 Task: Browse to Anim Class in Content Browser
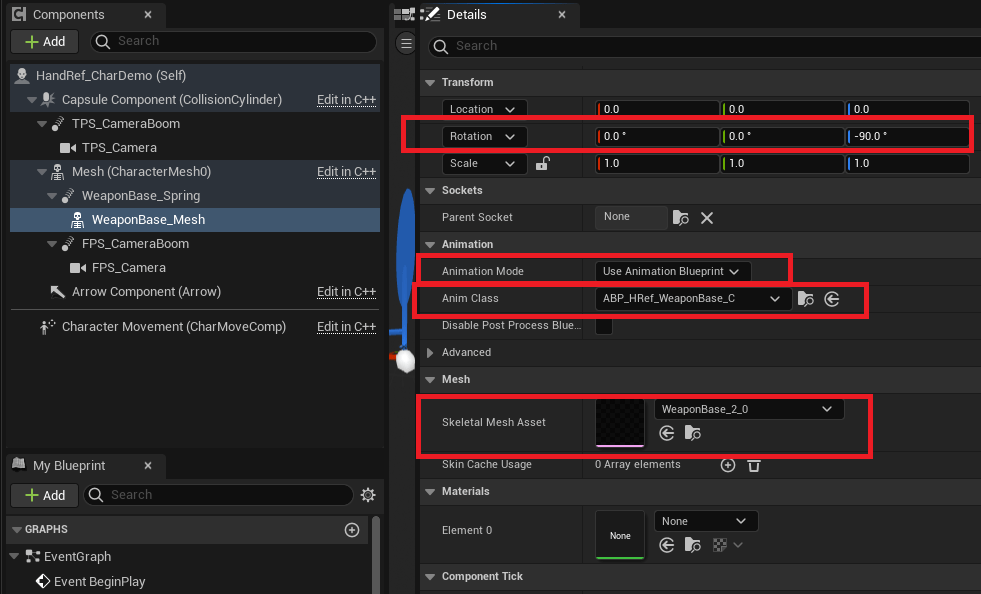pyautogui.click(x=806, y=299)
